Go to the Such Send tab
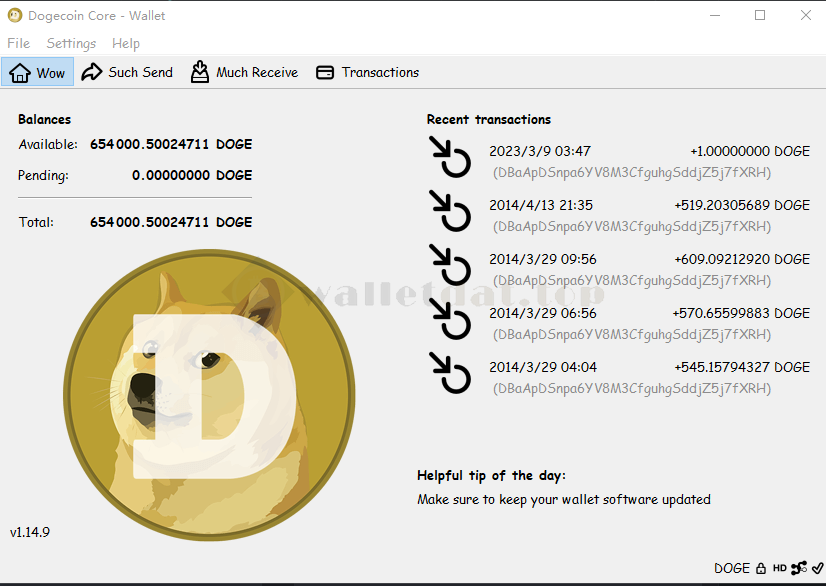The height and width of the screenshot is (586, 826). coord(127,72)
